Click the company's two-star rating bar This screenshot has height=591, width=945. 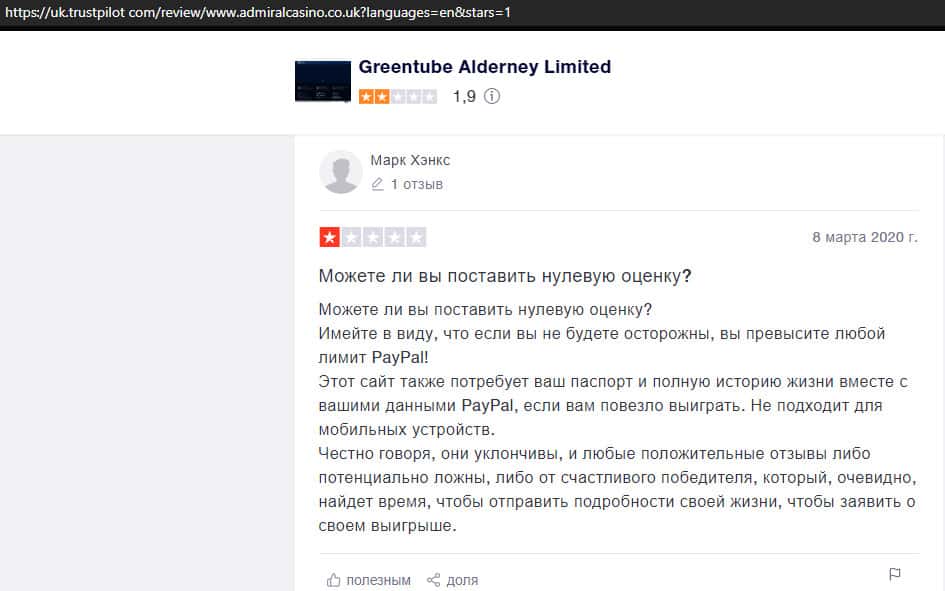point(398,96)
